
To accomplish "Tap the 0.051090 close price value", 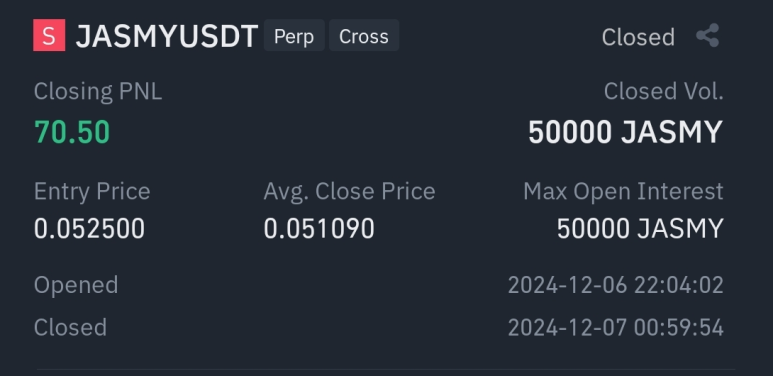I will tap(319, 229).
